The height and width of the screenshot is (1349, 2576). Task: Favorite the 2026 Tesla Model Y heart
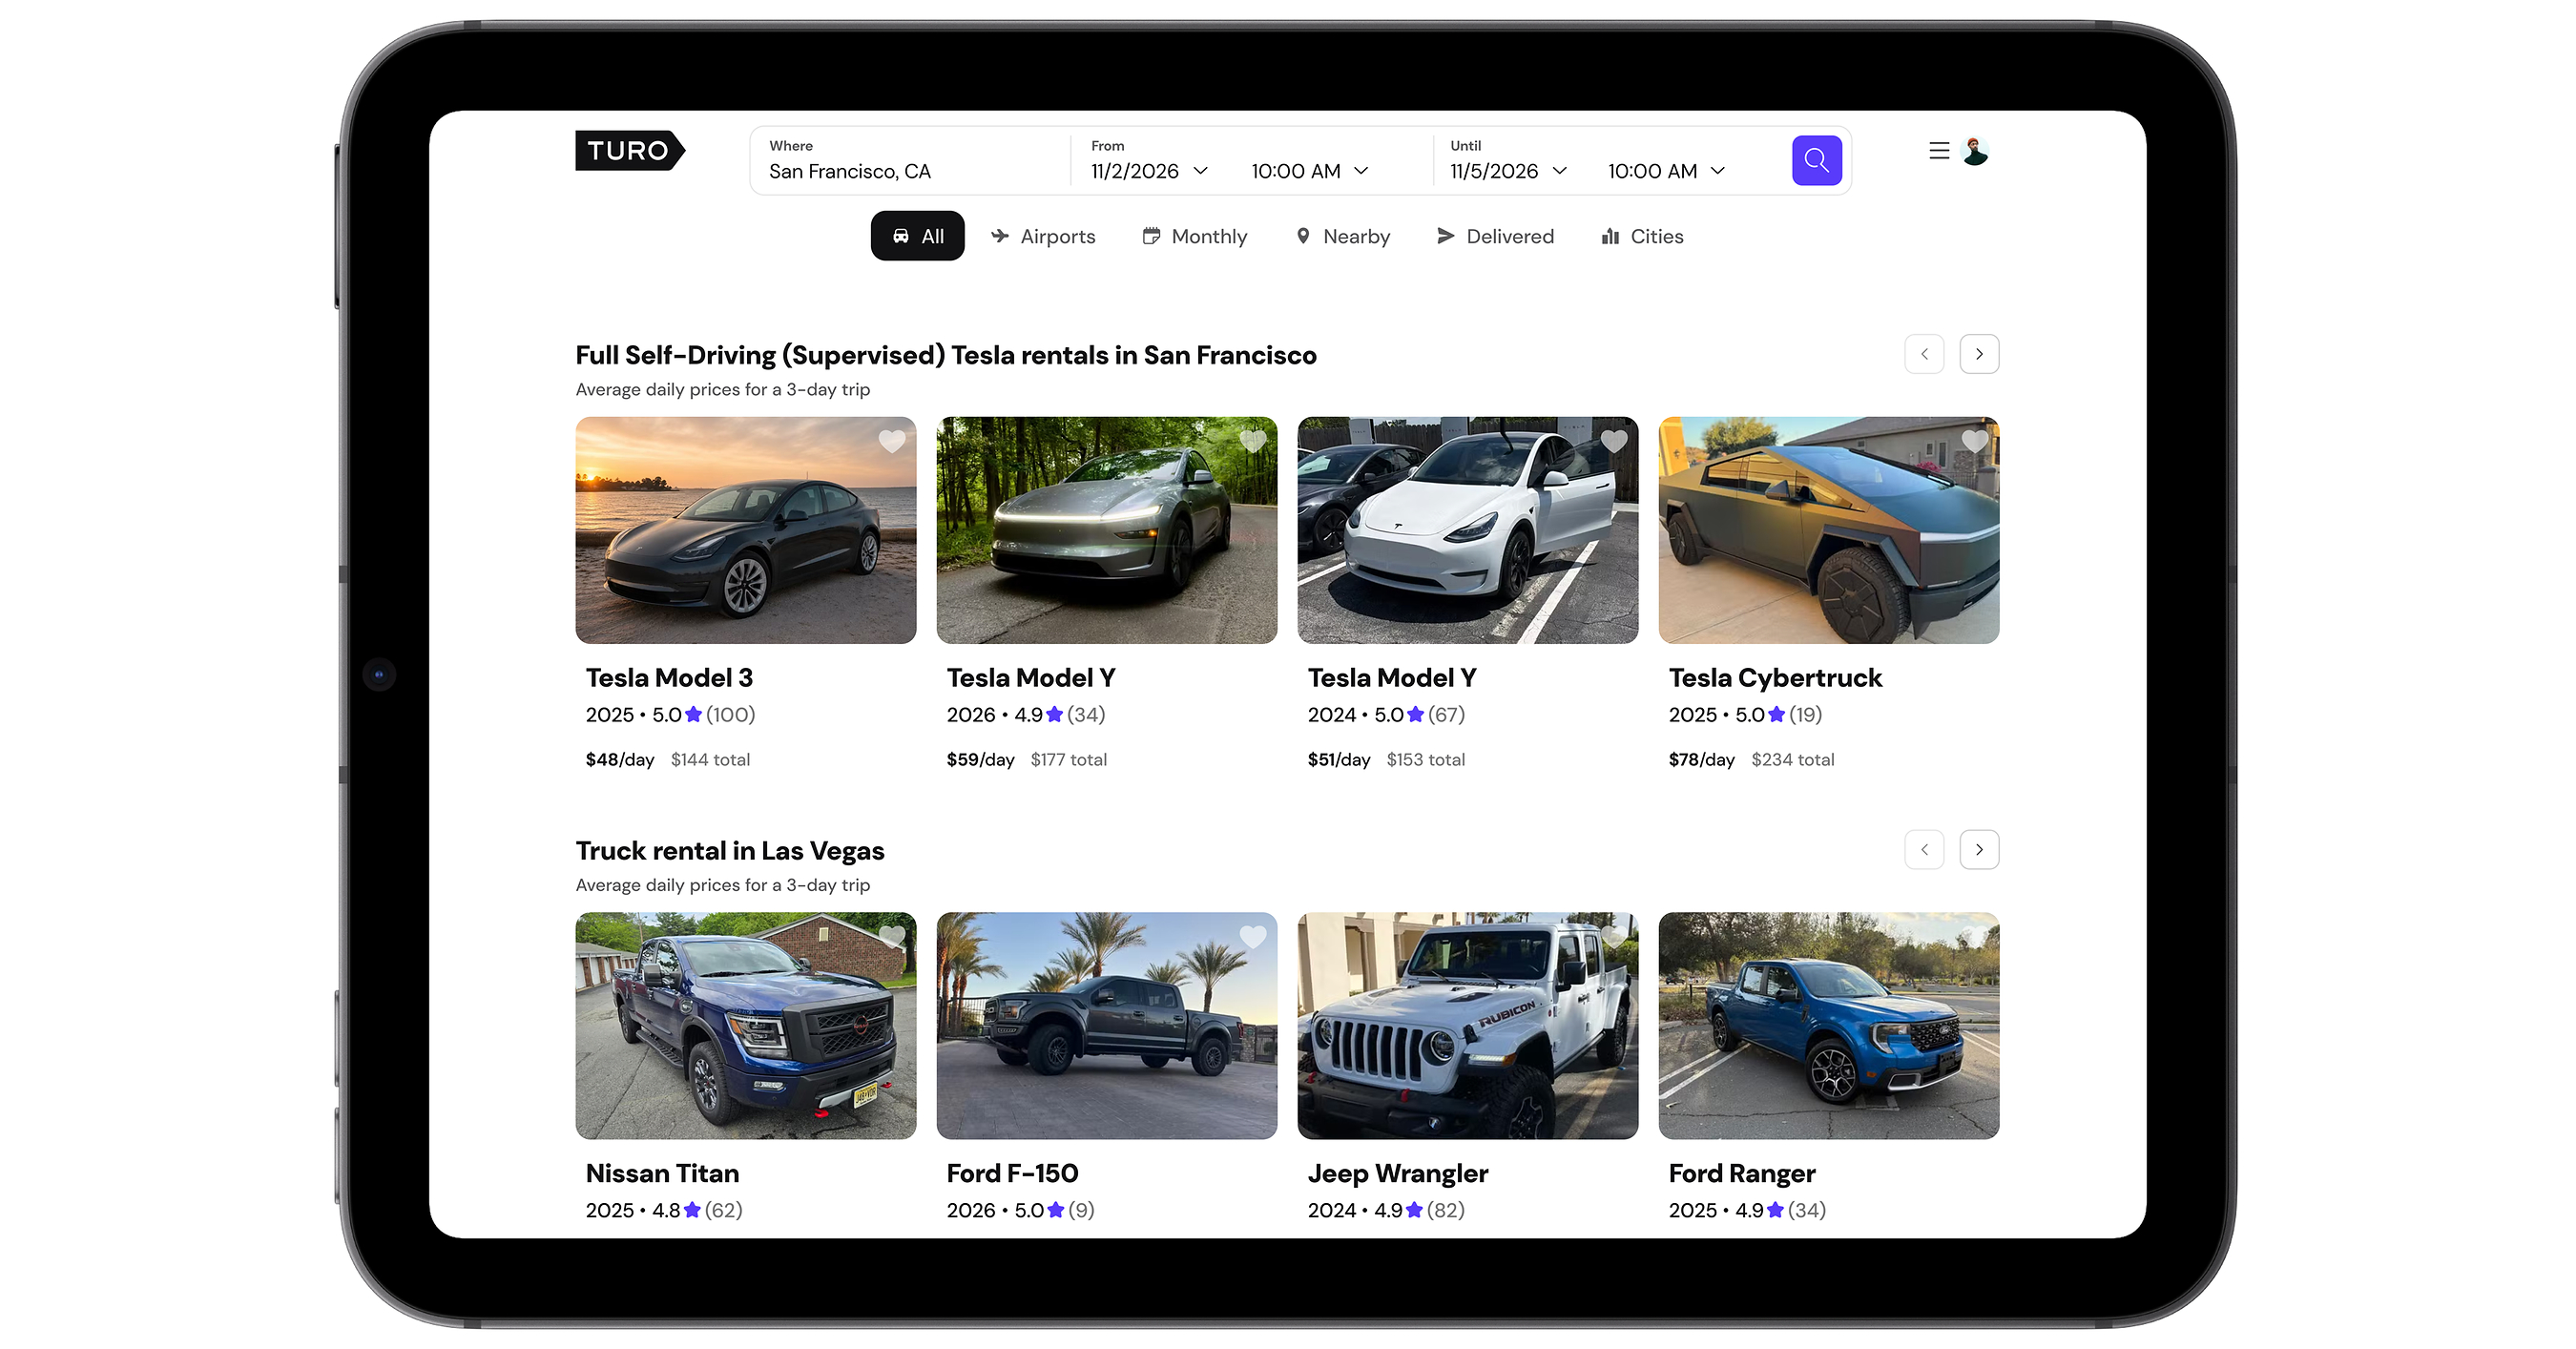coord(1252,441)
